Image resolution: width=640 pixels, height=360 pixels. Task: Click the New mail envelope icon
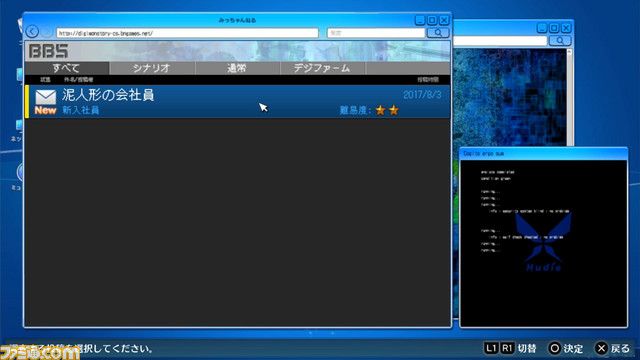point(45,98)
